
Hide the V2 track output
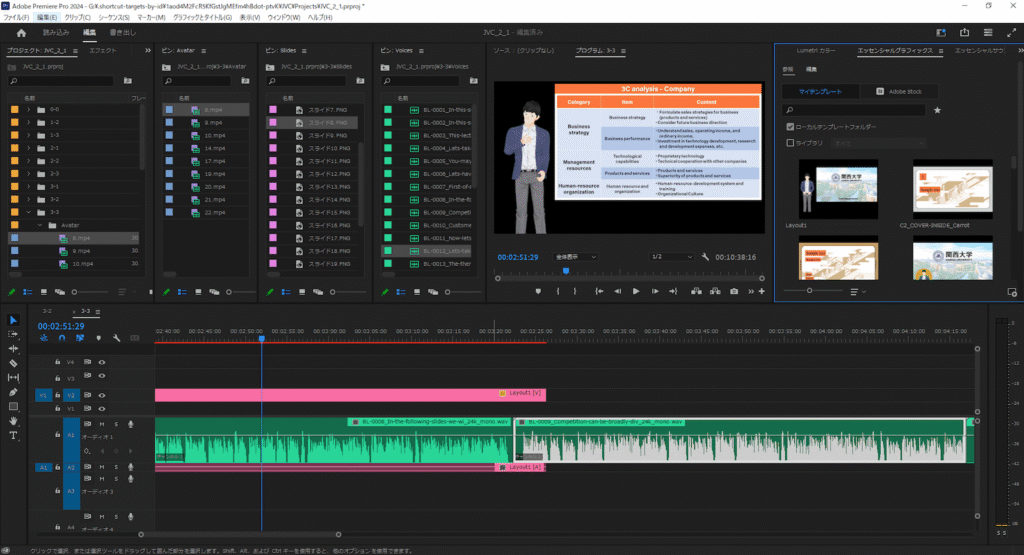point(102,395)
